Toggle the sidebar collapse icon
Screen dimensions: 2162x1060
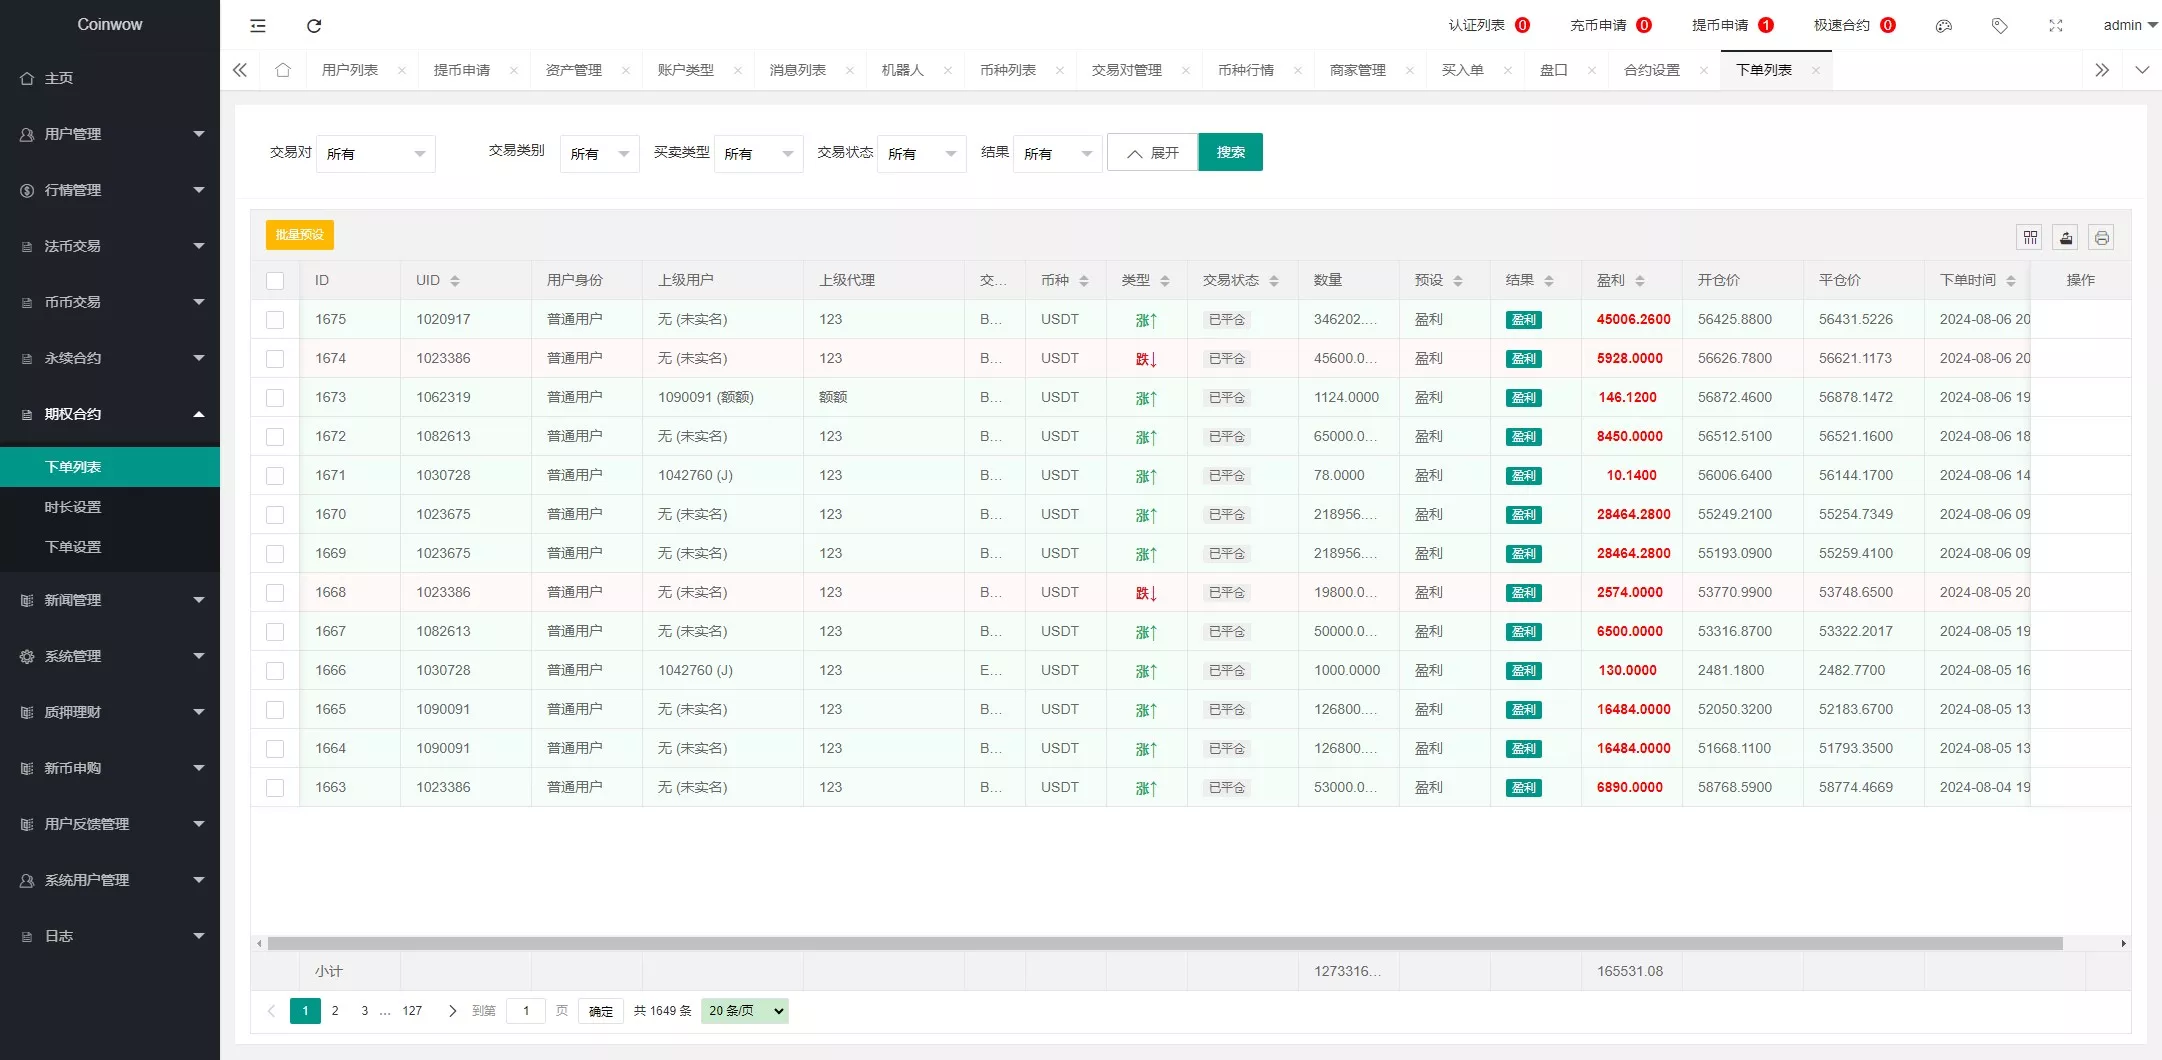[258, 26]
